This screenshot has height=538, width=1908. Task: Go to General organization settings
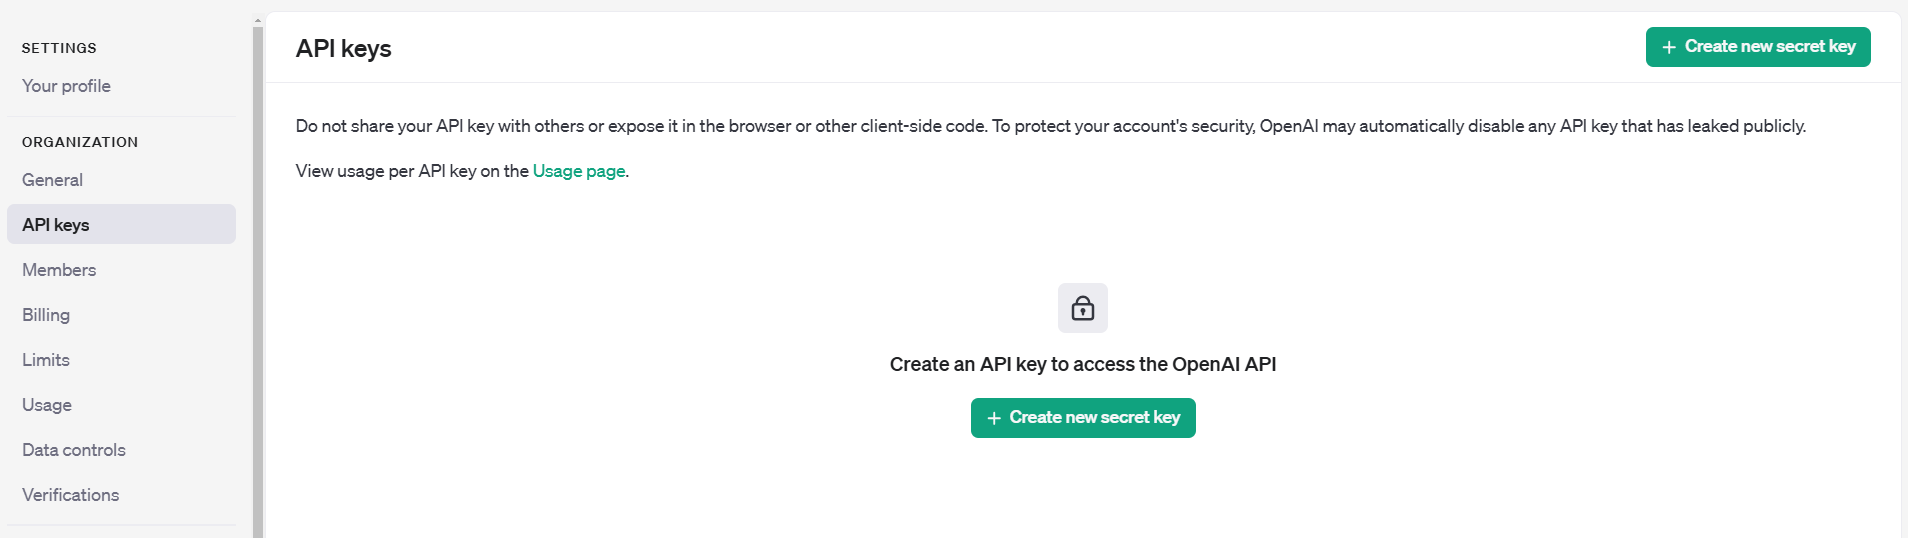point(52,180)
